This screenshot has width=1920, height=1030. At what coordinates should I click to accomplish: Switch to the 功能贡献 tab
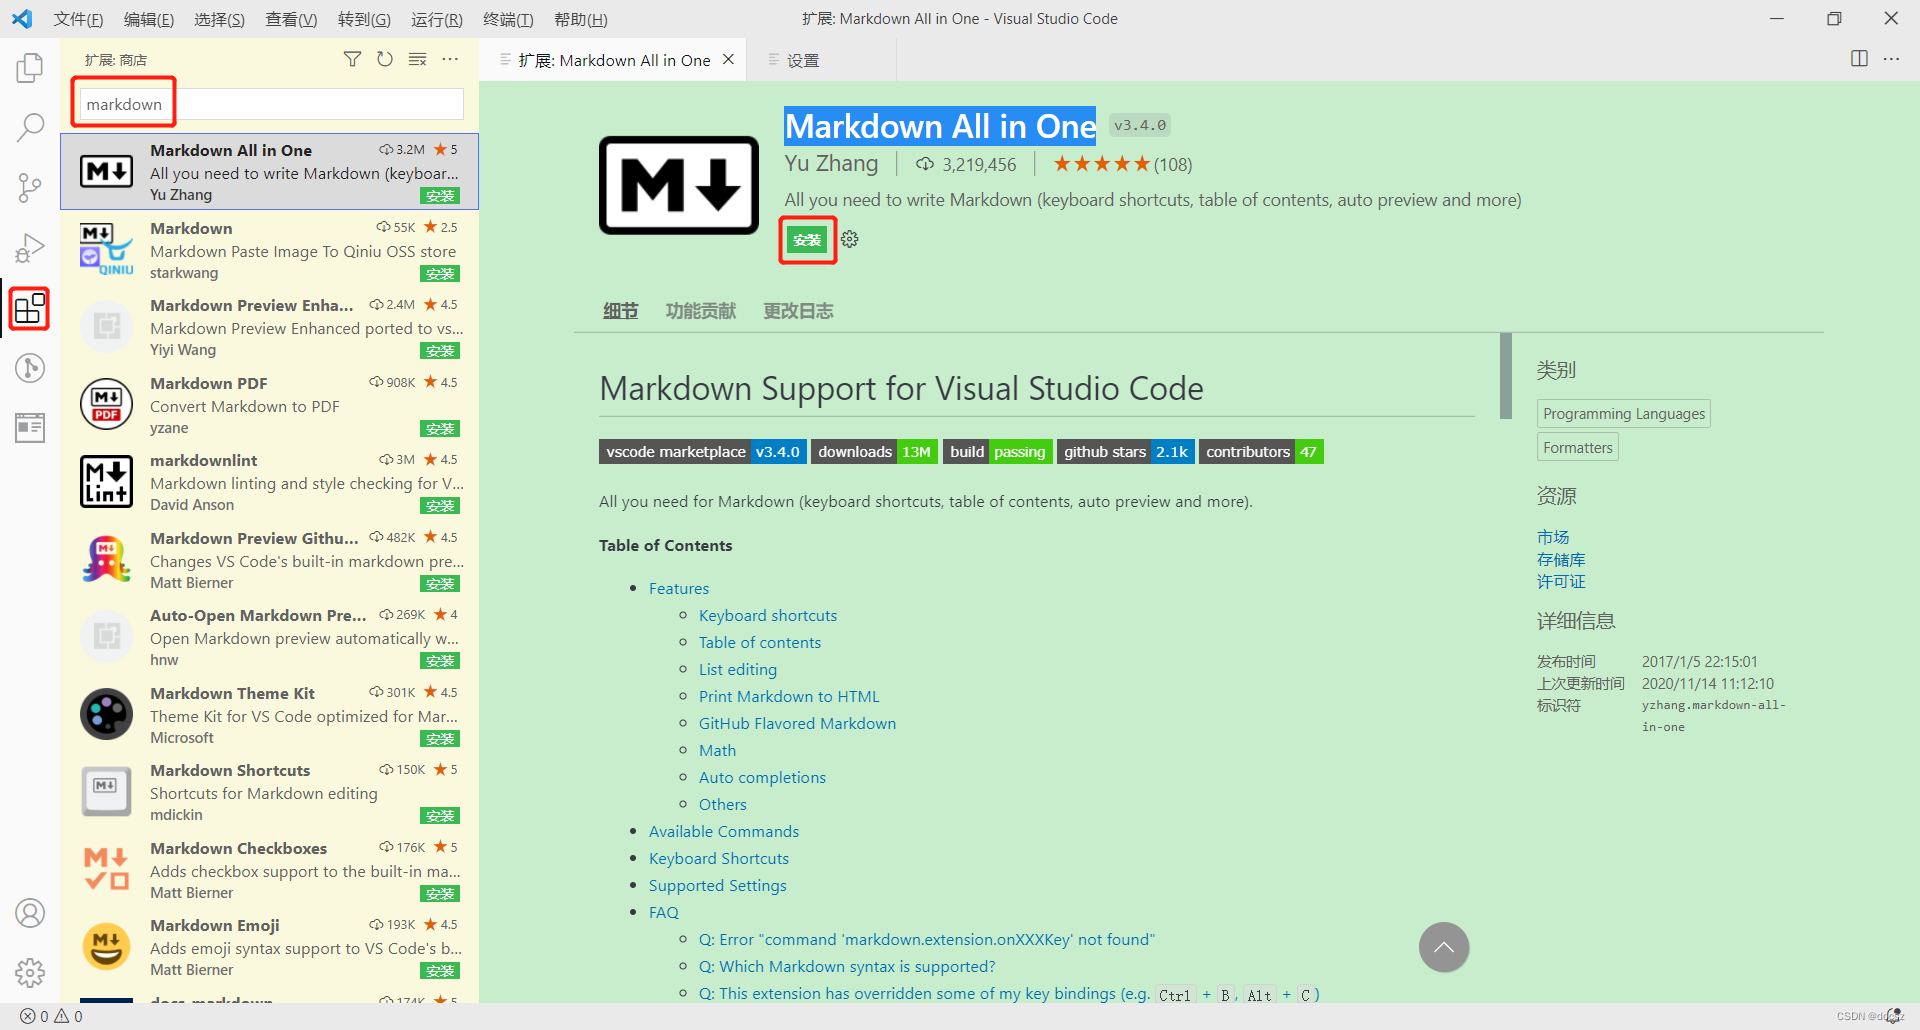pos(701,311)
